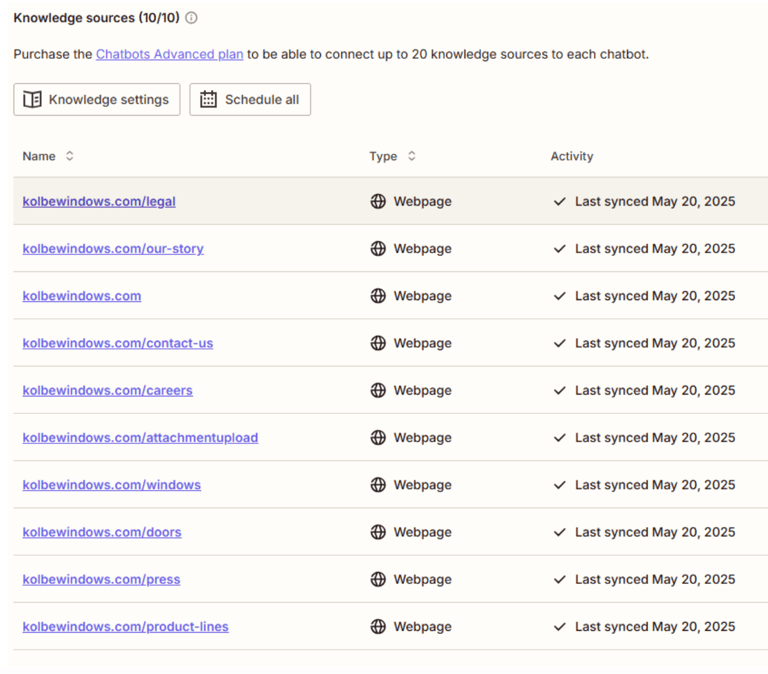Click the sync checkmark in the press row
The image size is (768, 674).
[560, 579]
